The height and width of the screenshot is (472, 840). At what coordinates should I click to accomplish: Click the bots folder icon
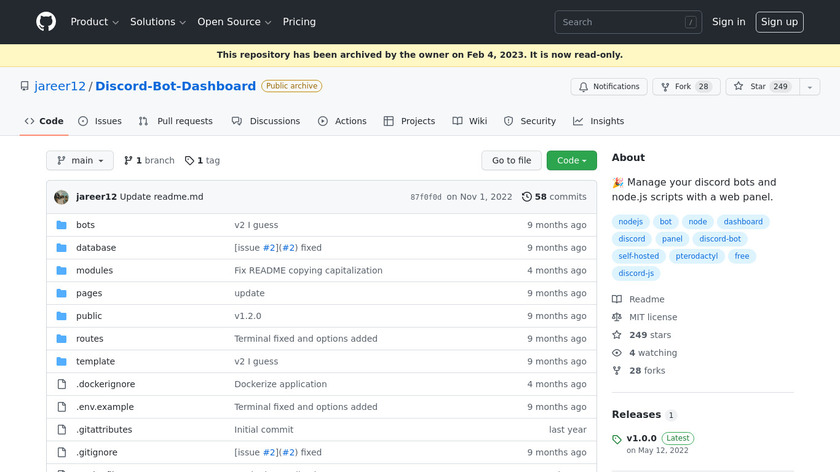pyautogui.click(x=61, y=225)
